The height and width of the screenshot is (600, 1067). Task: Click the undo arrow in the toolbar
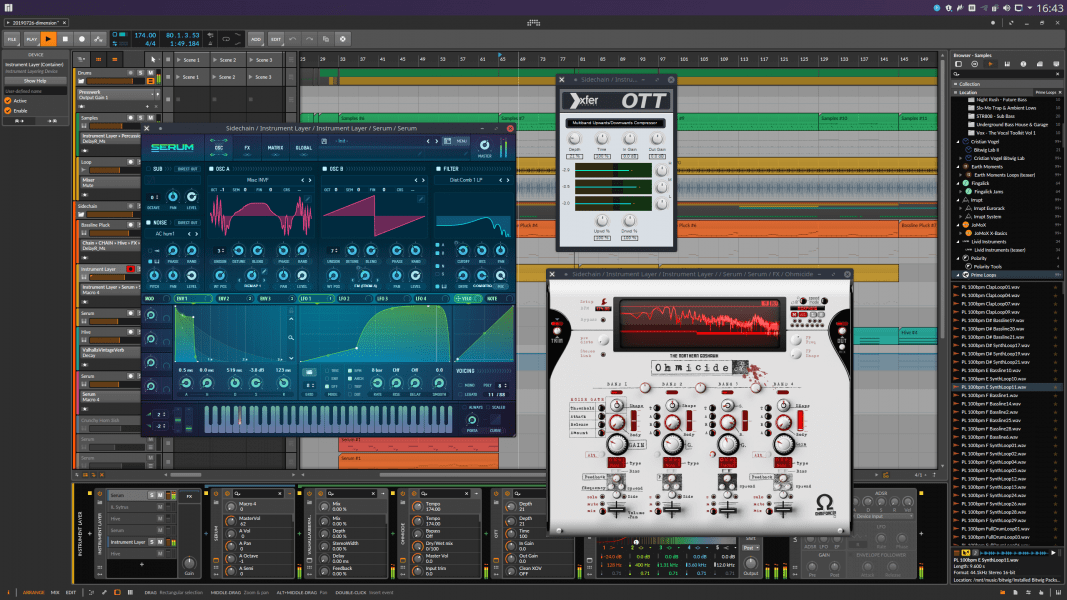(293, 39)
